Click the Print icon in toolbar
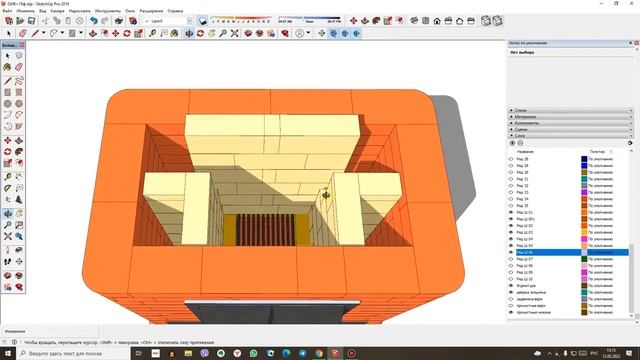Image resolution: width=640 pixels, height=360 pixels. coord(119,21)
